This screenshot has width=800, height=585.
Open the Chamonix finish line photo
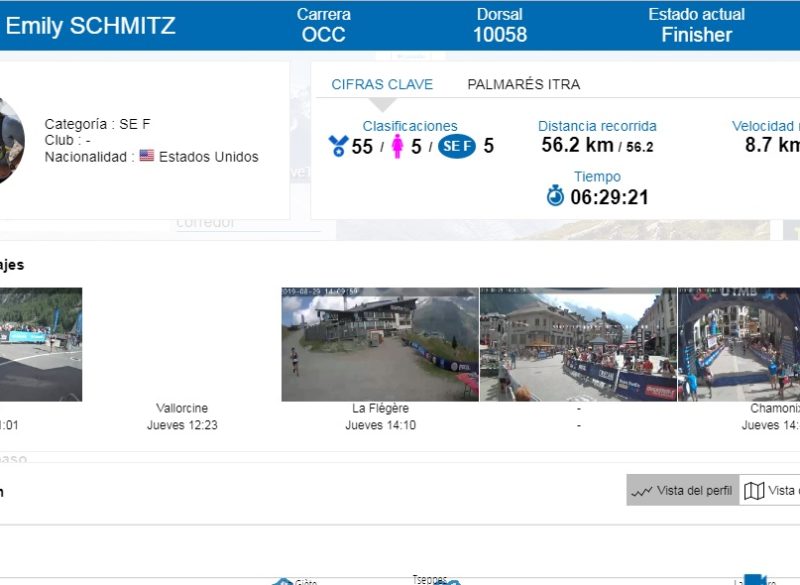click(x=739, y=345)
